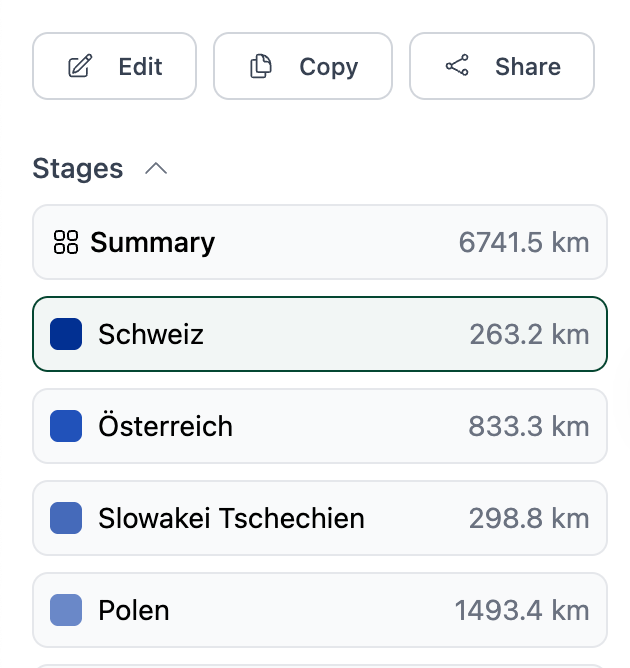Open the Edit button label
Viewport: 630px width, 668px height.
pos(140,66)
